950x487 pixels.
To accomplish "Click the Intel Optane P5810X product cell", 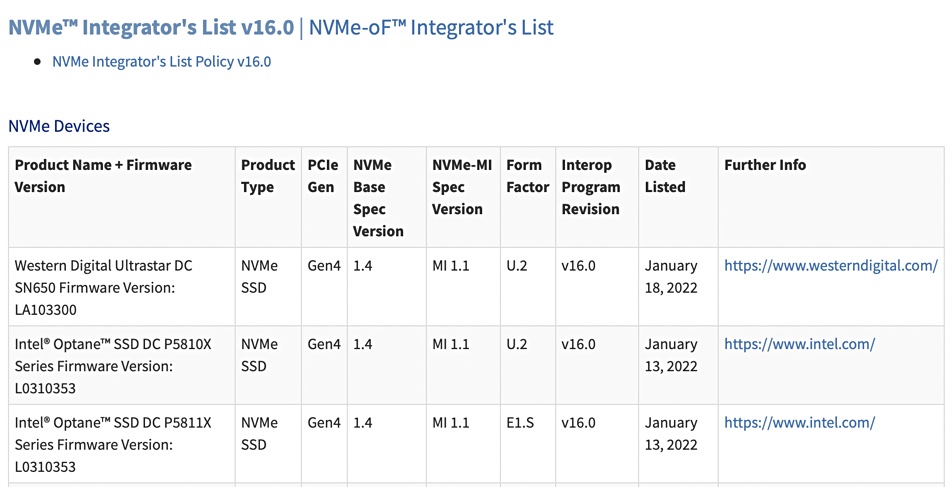I will [122, 366].
